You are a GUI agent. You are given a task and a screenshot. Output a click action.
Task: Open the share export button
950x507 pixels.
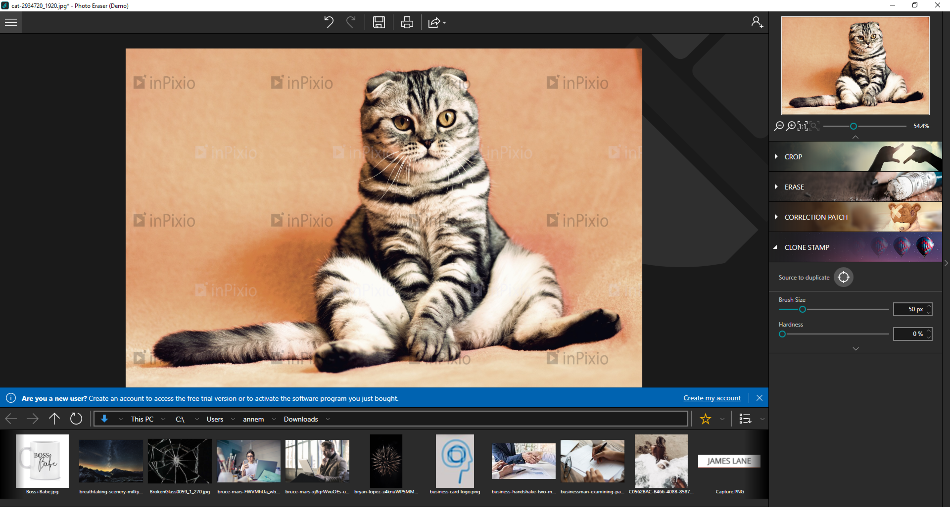pos(434,23)
